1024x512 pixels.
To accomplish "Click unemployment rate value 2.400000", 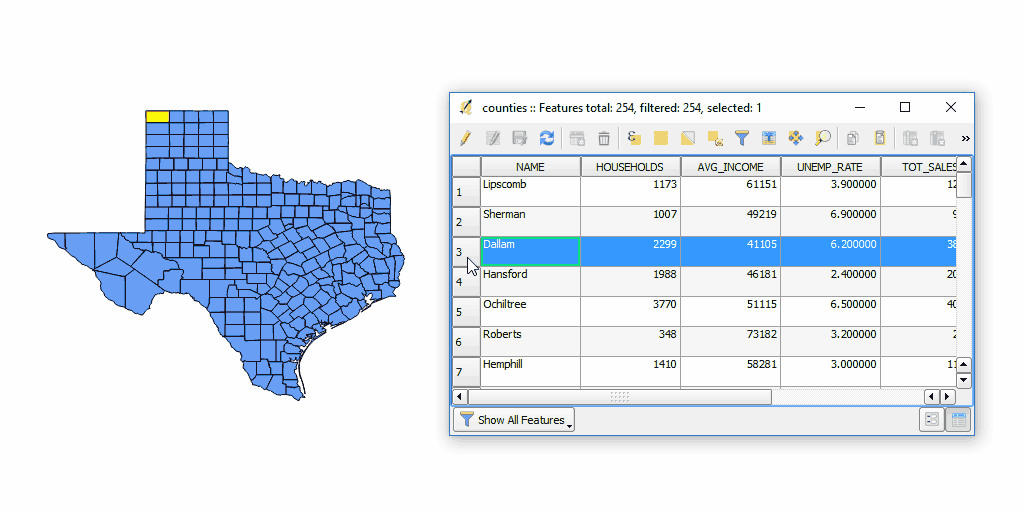I will pyautogui.click(x=830, y=282).
